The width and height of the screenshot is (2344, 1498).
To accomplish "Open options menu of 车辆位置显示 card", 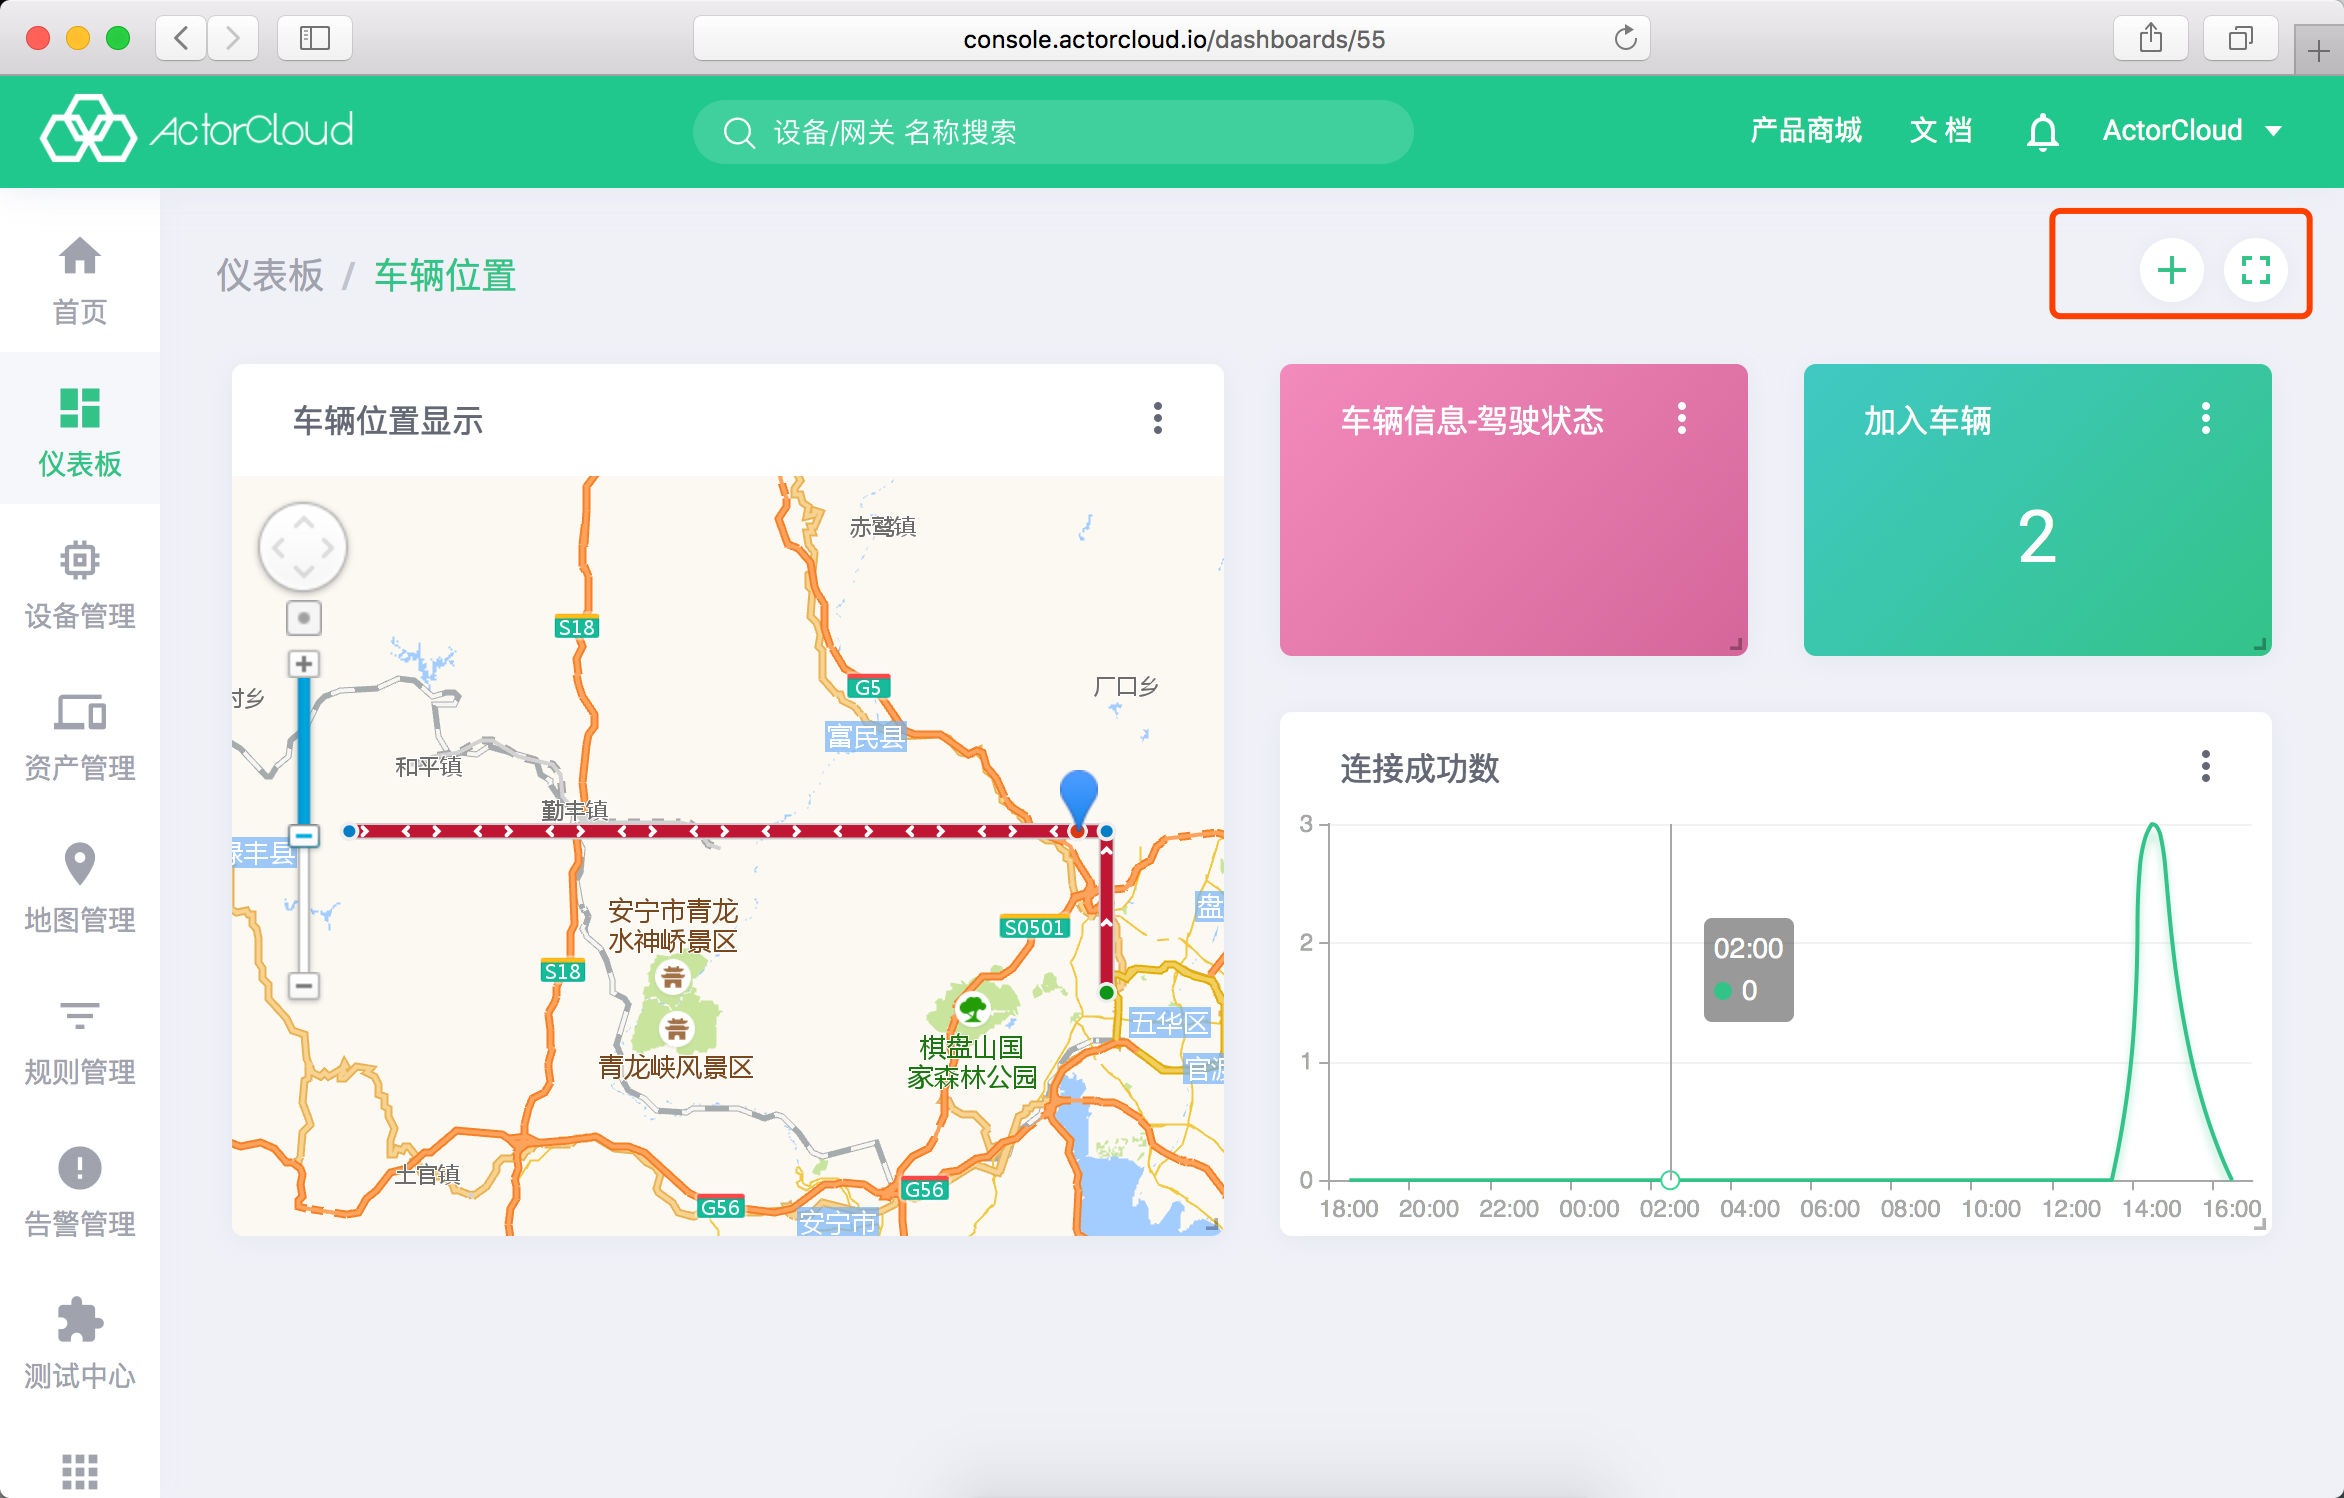I will (1158, 418).
